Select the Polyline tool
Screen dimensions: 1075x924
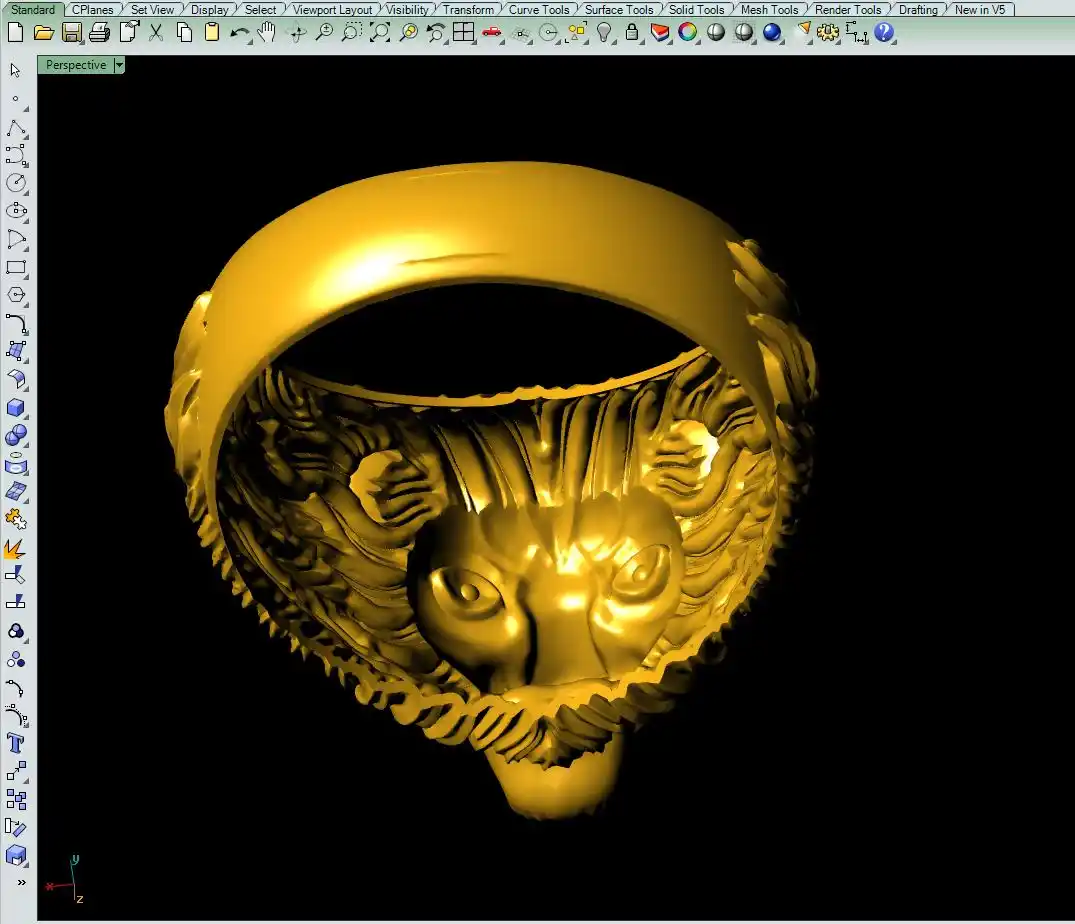click(x=16, y=128)
